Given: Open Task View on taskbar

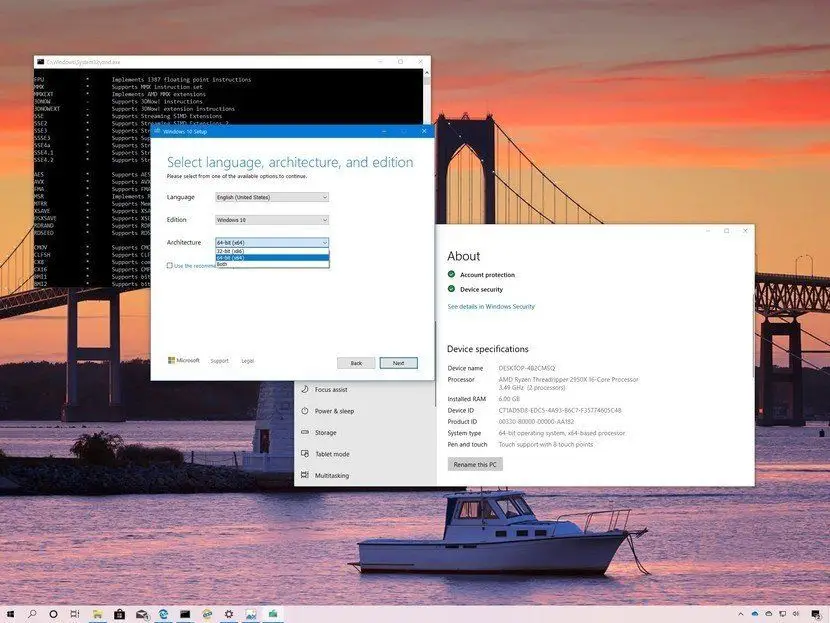Looking at the screenshot, I should pyautogui.click(x=75, y=614).
